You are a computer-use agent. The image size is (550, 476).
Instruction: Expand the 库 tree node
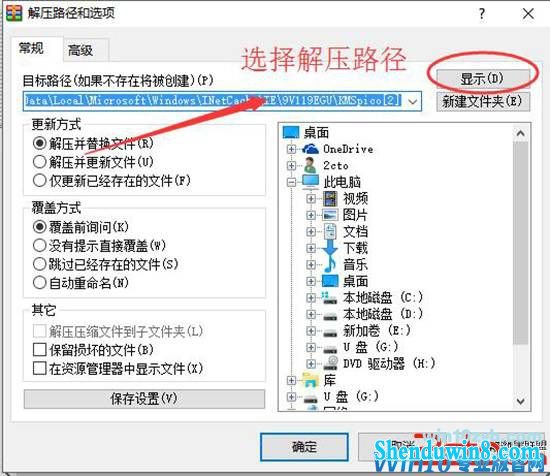point(291,380)
